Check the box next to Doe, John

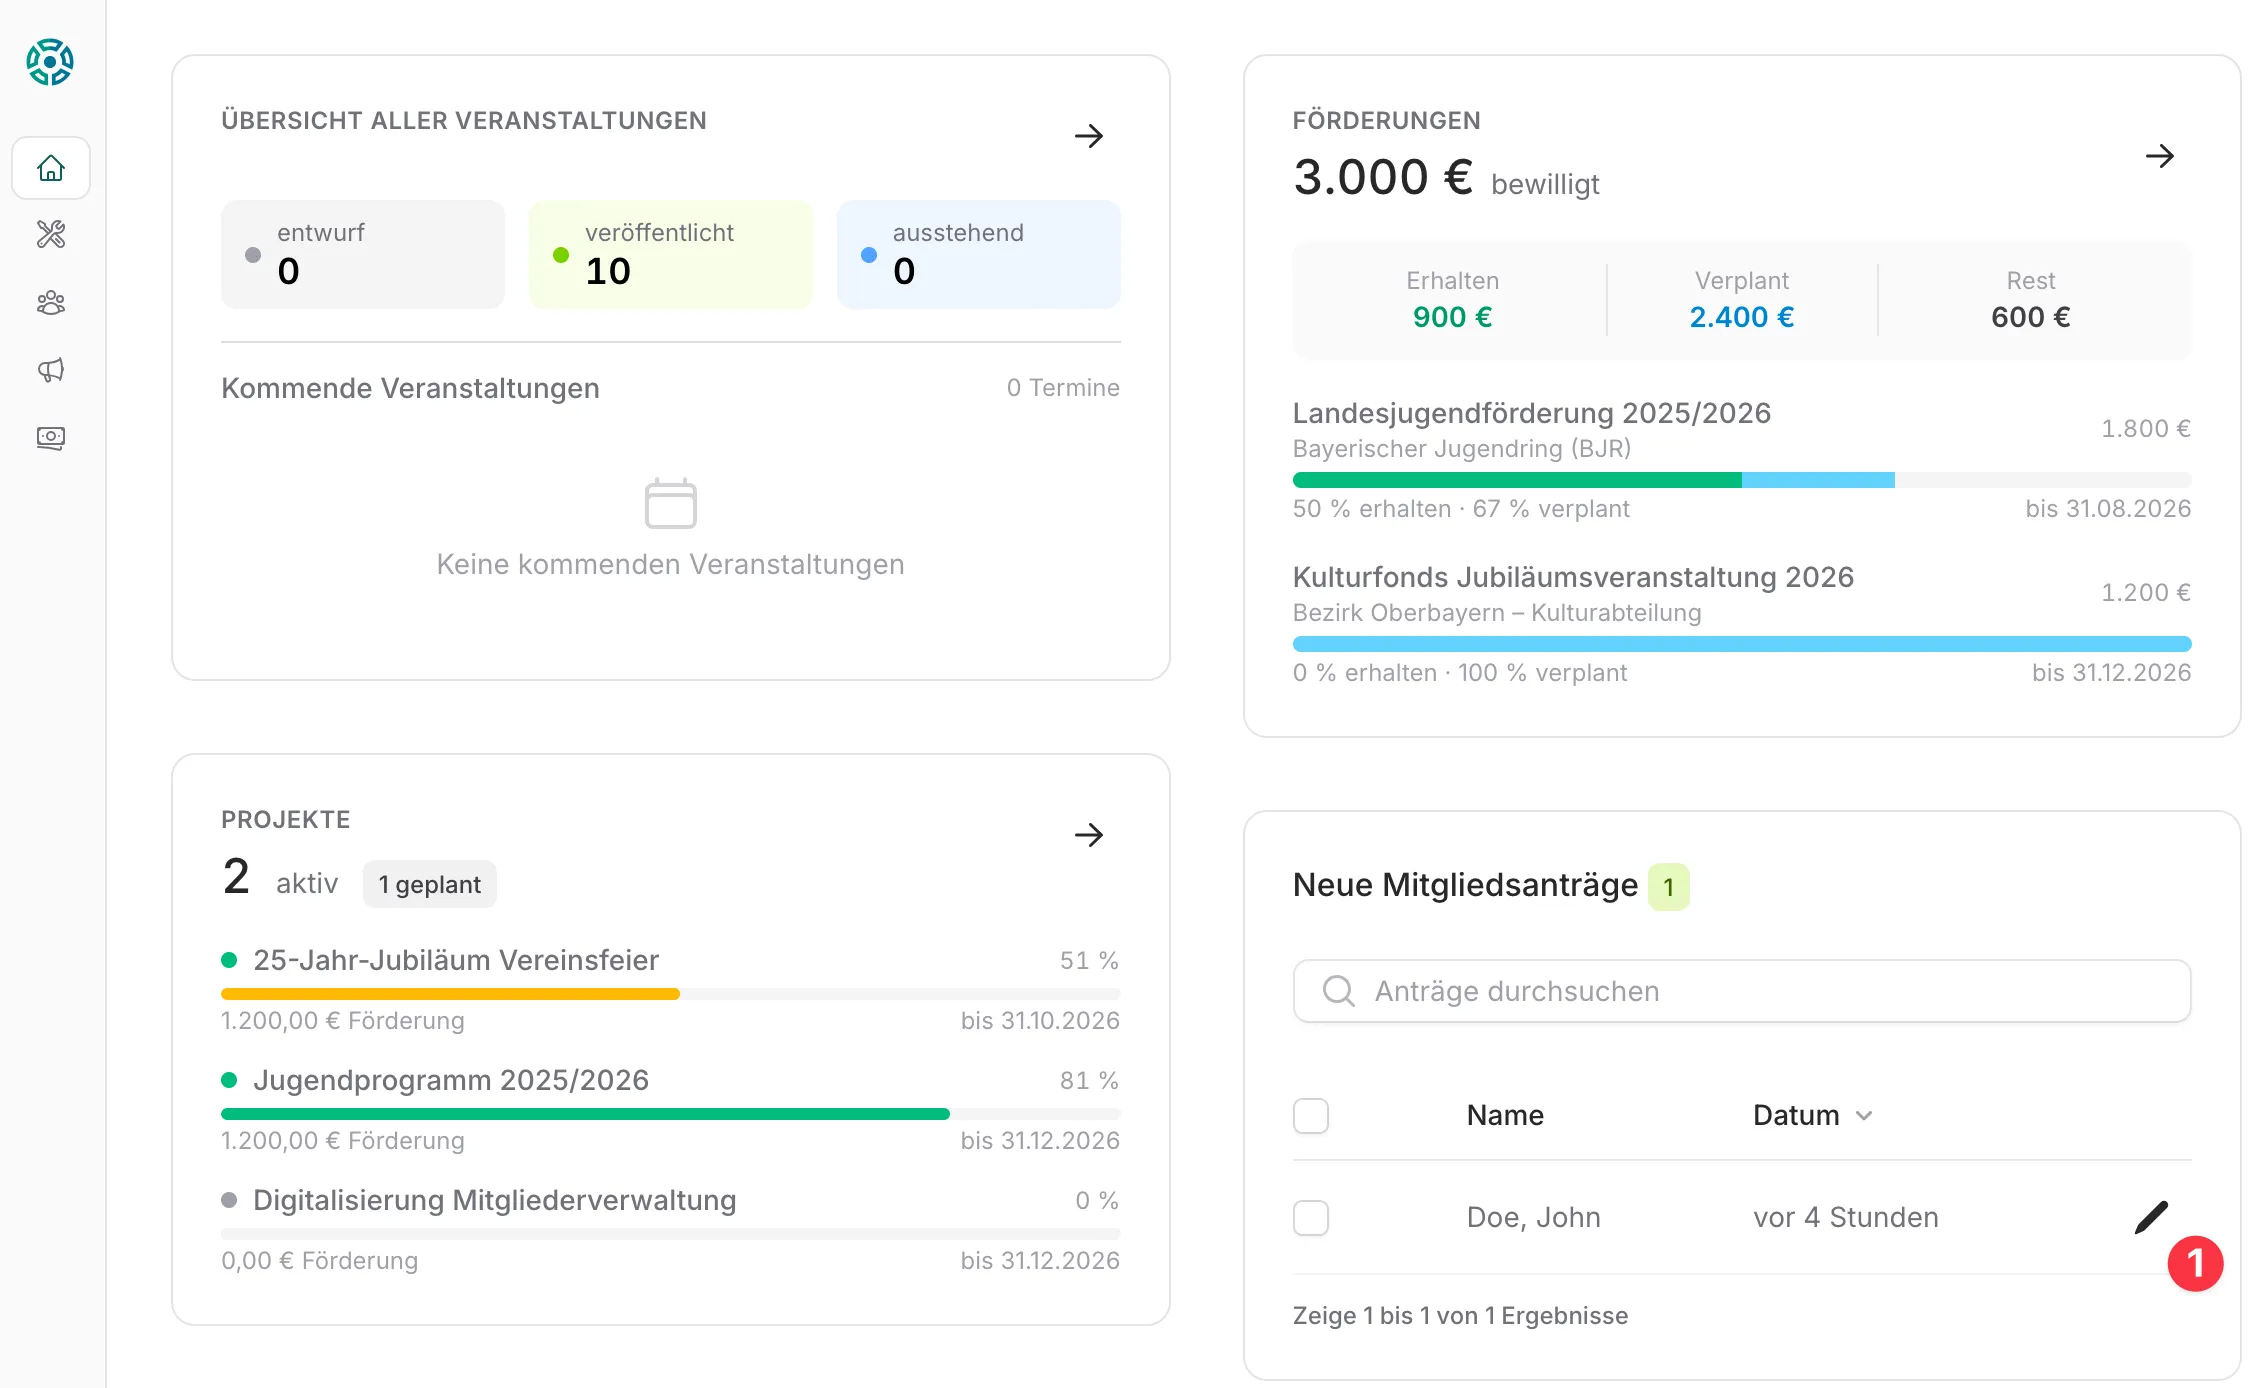coord(1310,1217)
